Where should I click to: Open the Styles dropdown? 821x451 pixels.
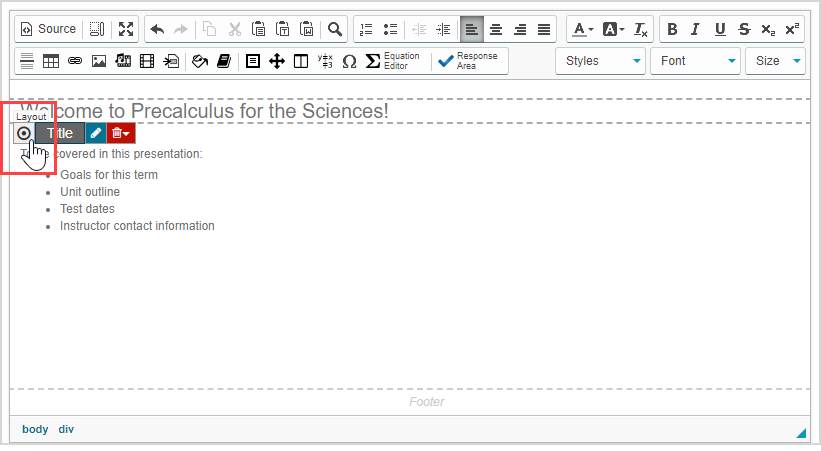click(600, 61)
